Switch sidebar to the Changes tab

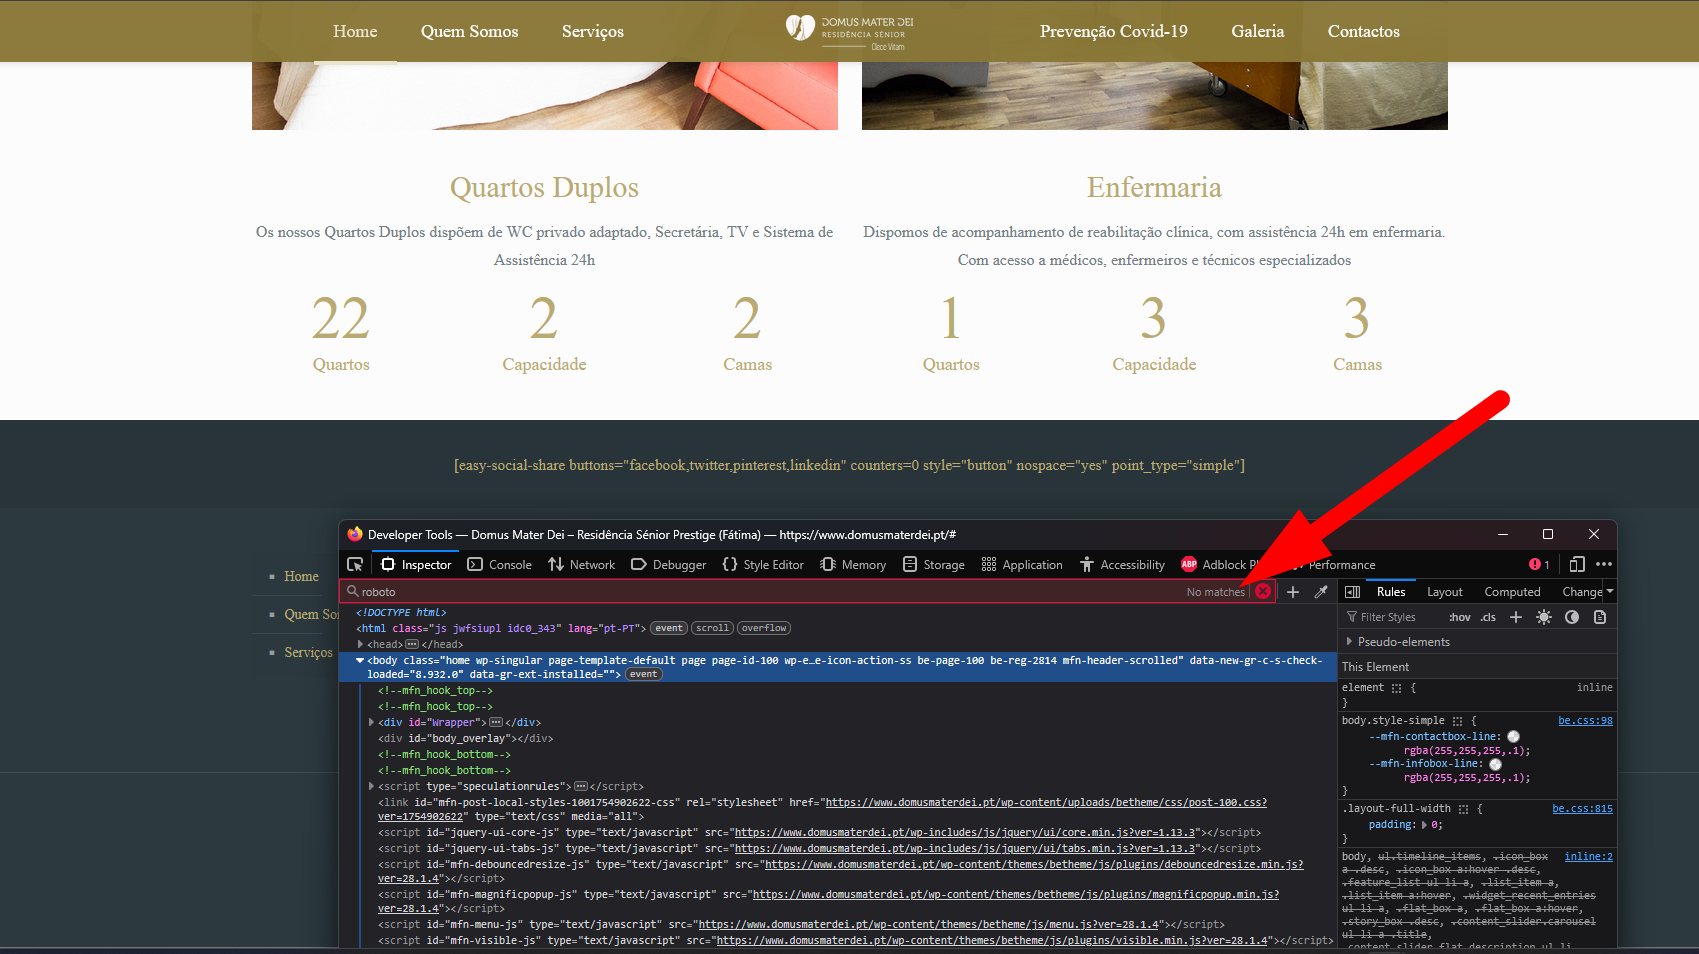[1582, 592]
